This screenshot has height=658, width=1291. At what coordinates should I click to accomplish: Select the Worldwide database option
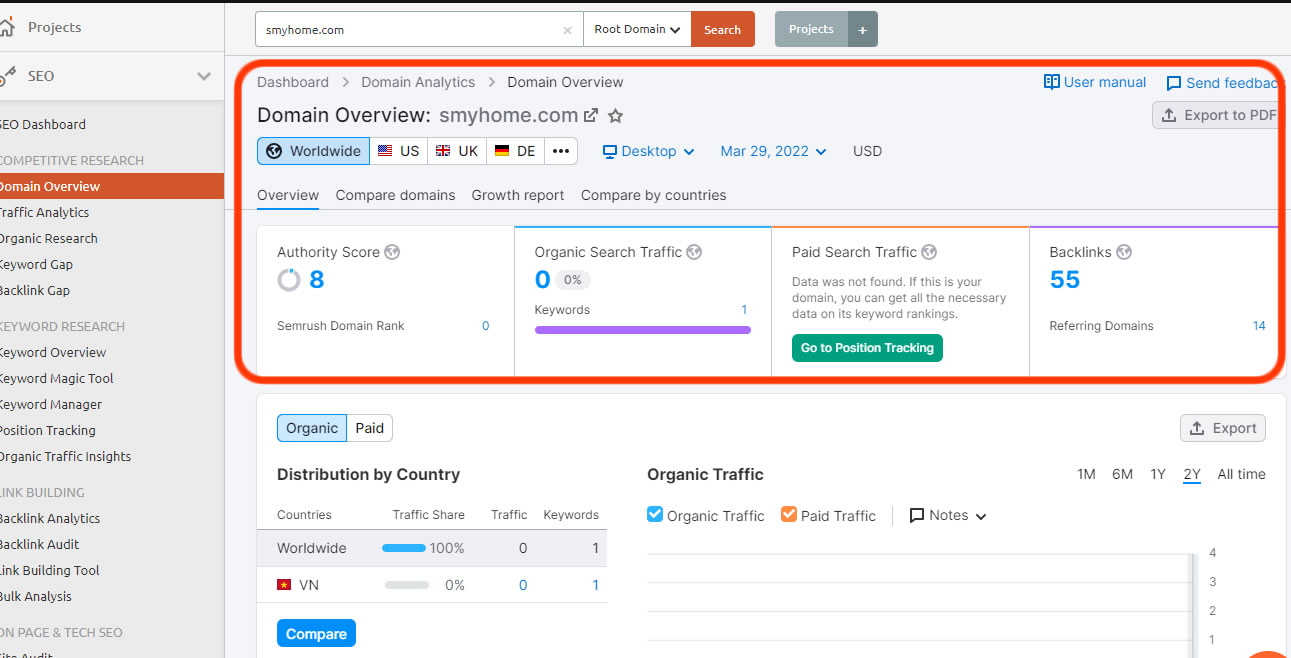tap(313, 151)
